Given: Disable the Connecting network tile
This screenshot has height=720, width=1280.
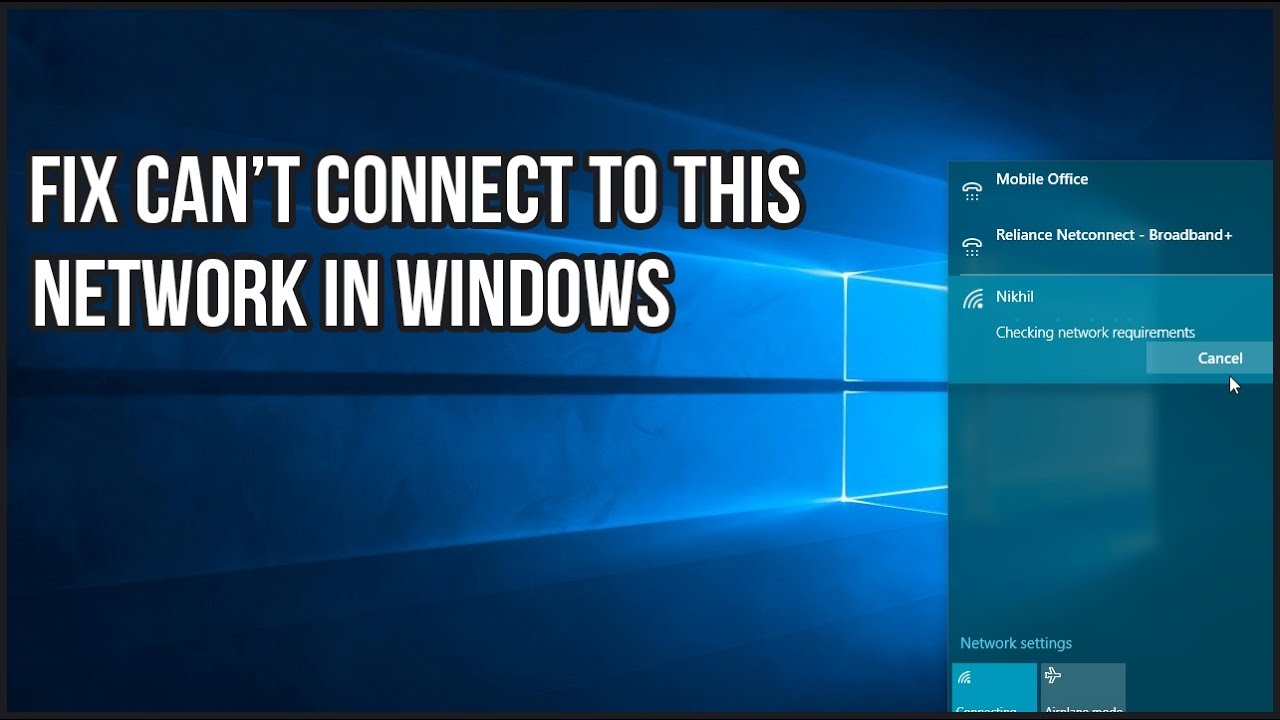Looking at the screenshot, I should (x=993, y=688).
